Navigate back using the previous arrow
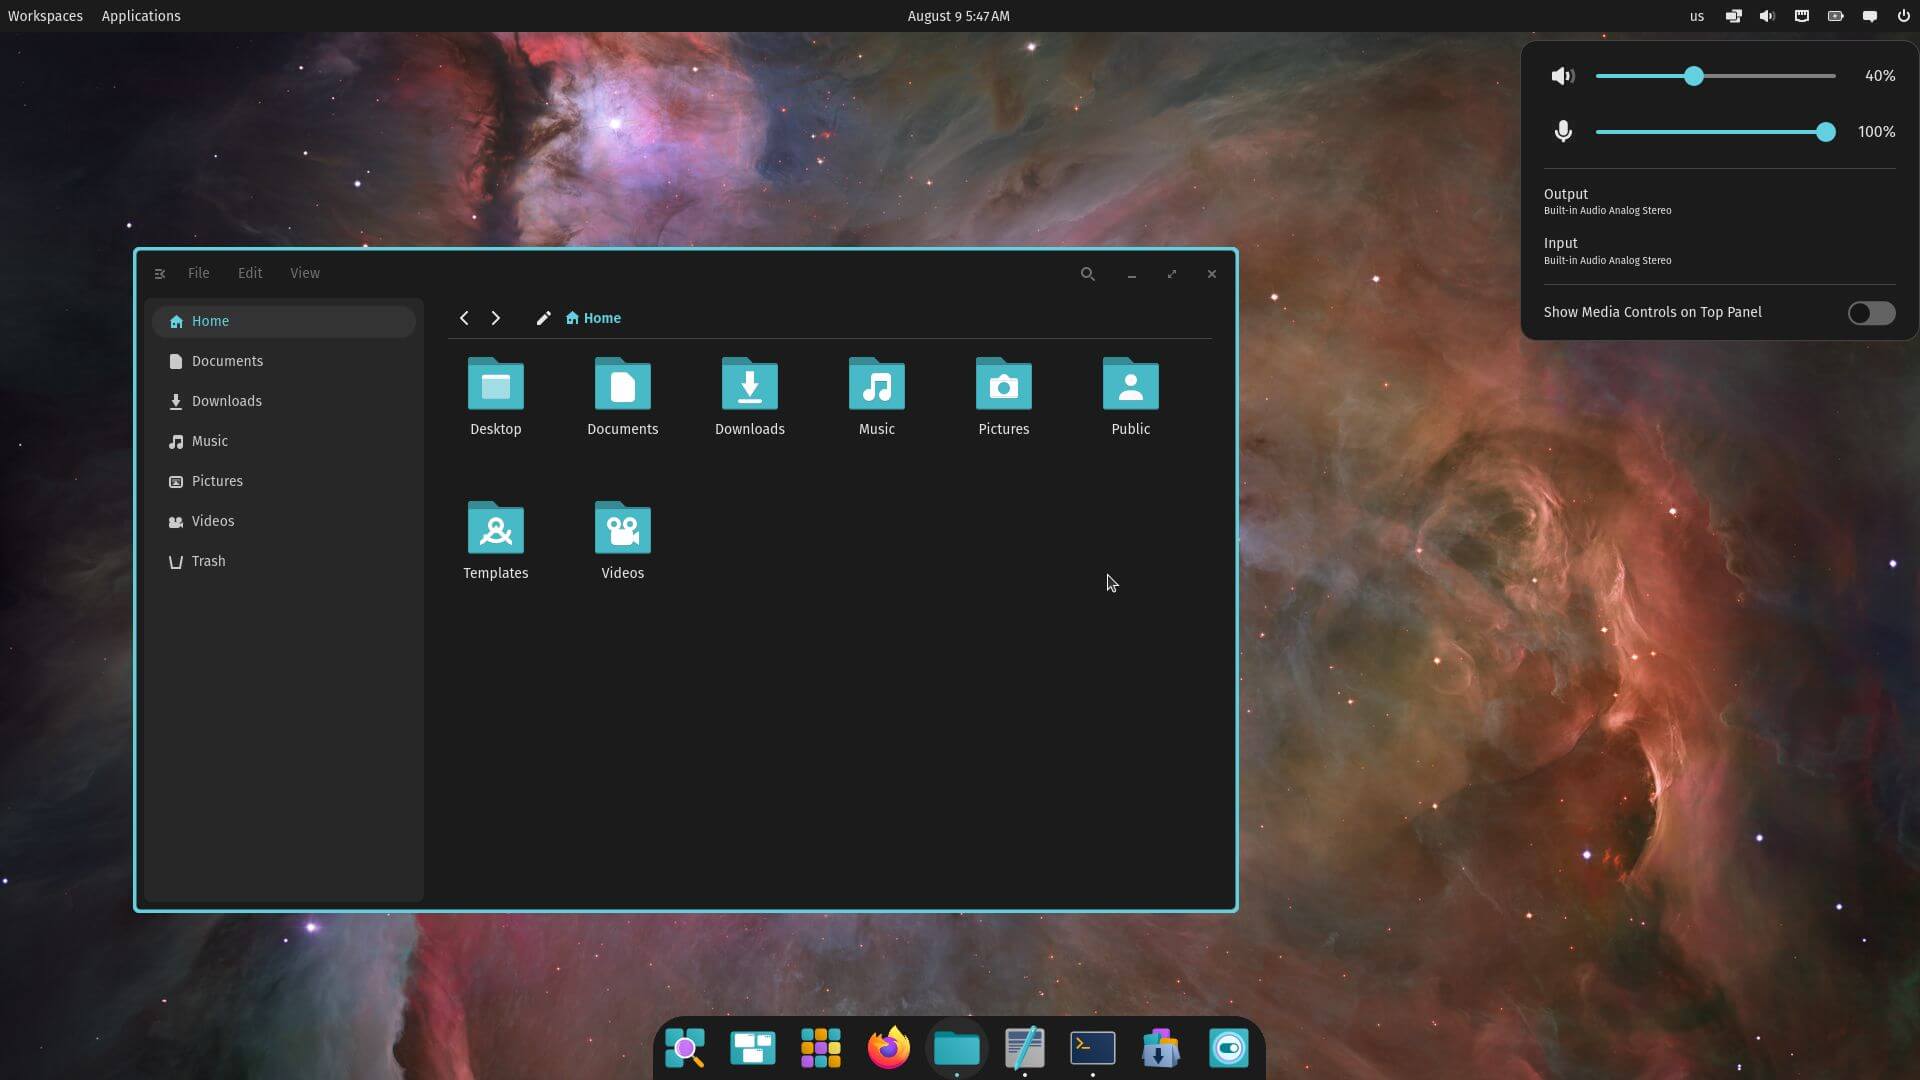Image resolution: width=1920 pixels, height=1080 pixels. click(x=464, y=317)
